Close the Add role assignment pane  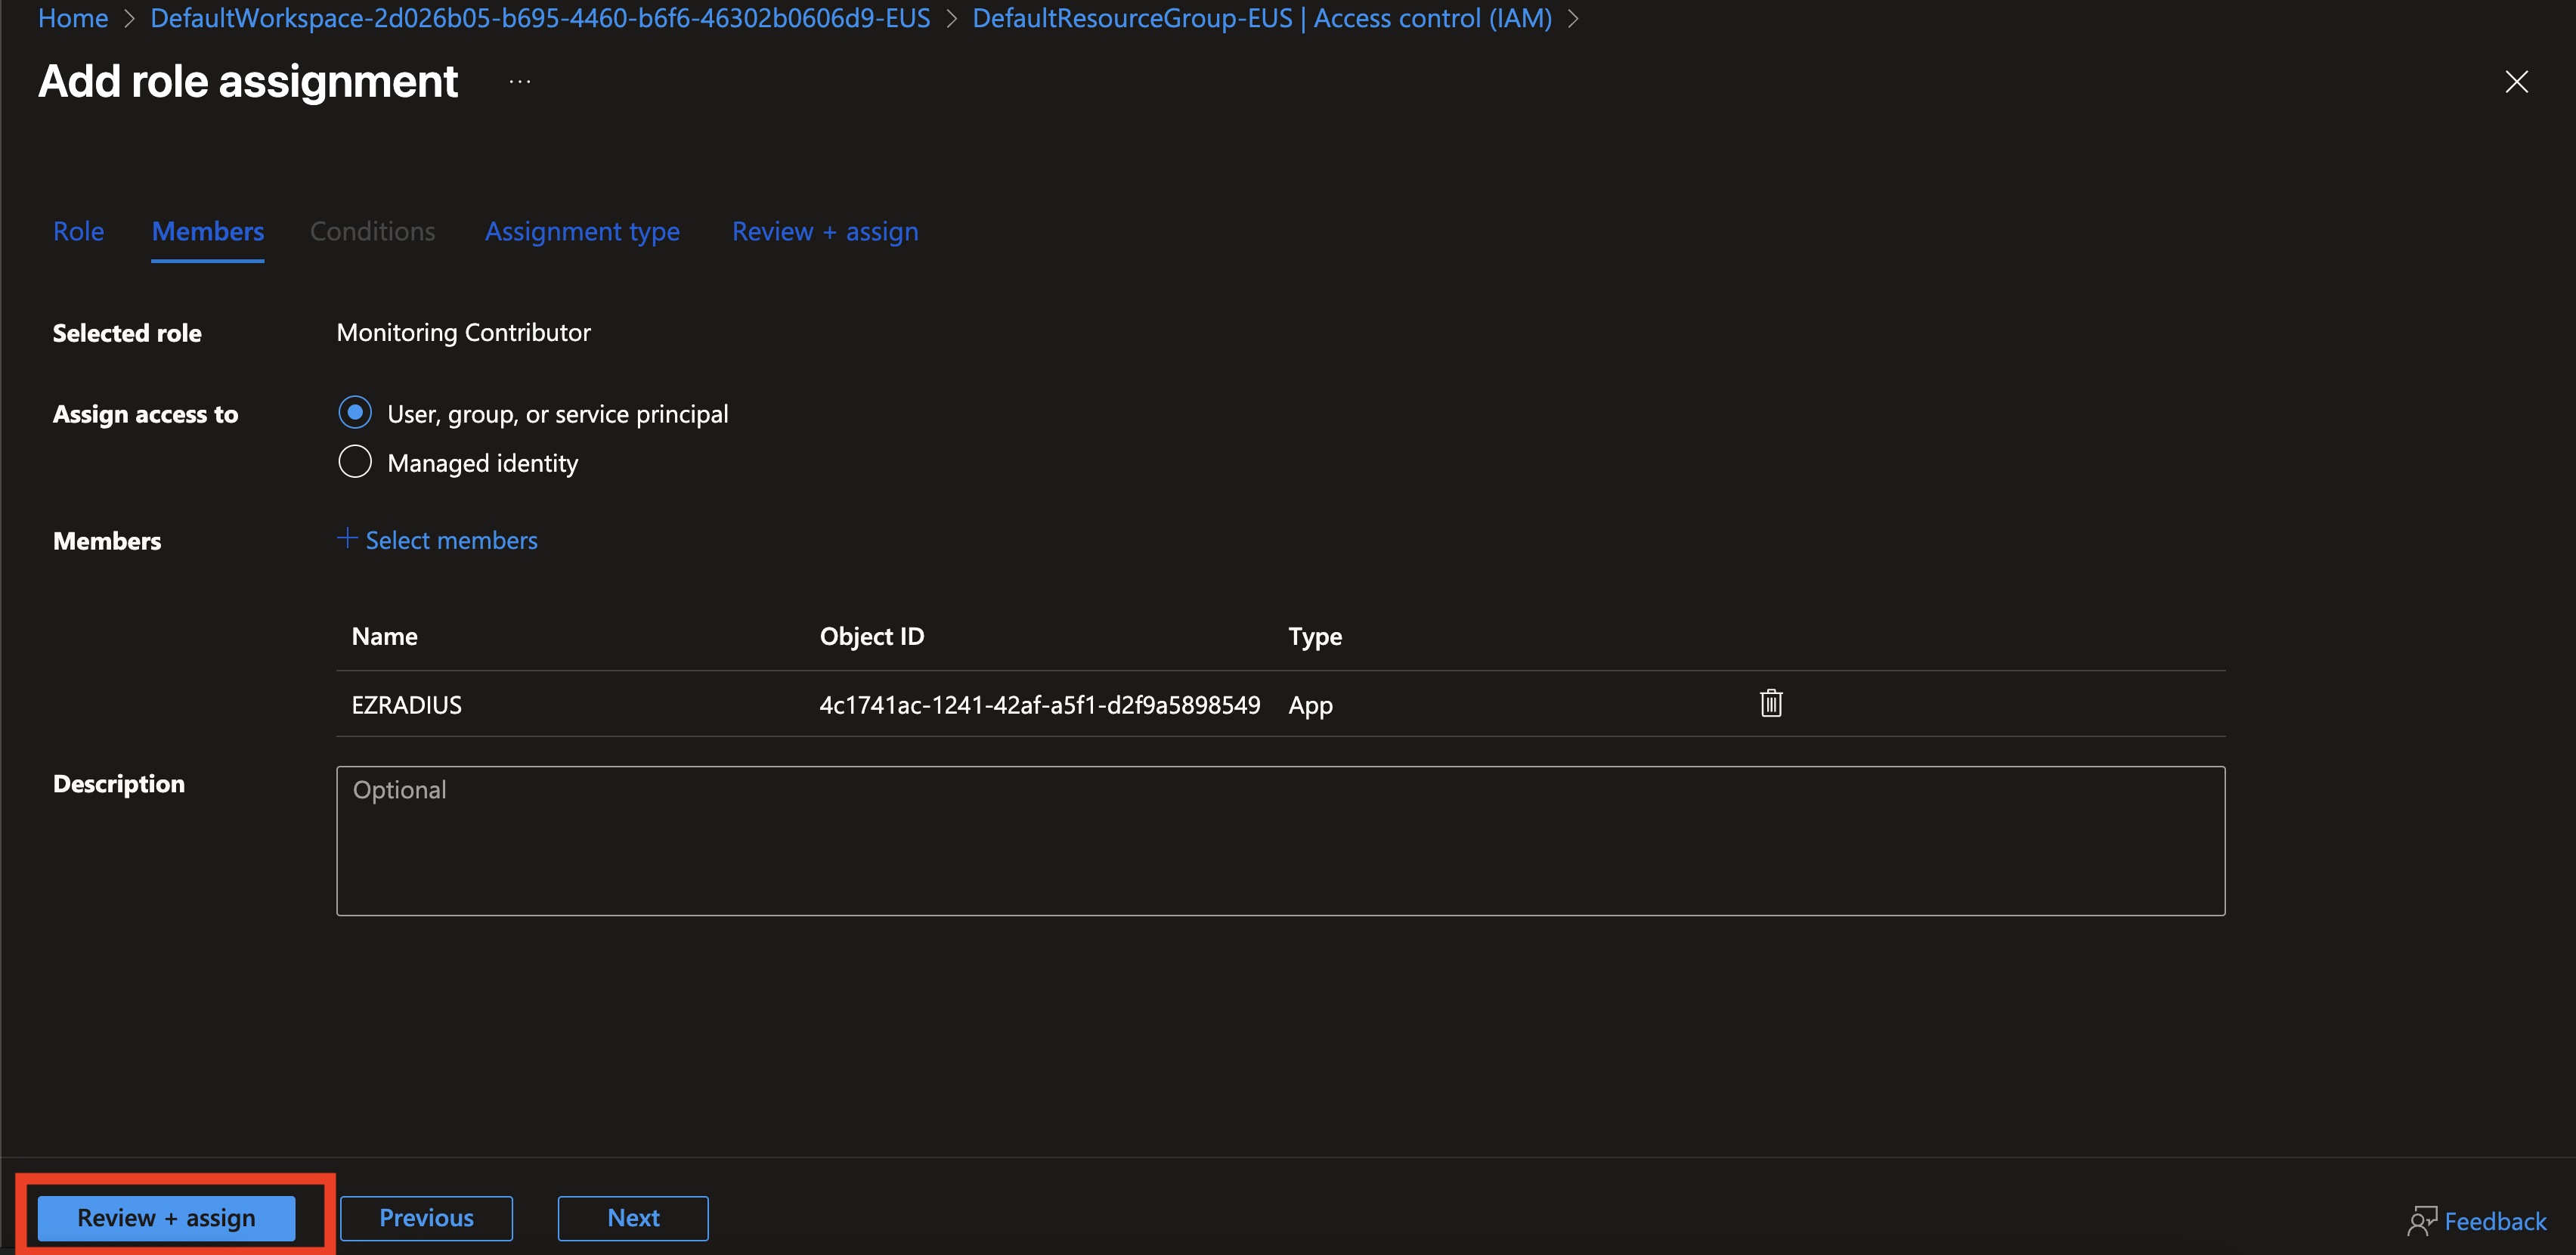pos(2516,82)
